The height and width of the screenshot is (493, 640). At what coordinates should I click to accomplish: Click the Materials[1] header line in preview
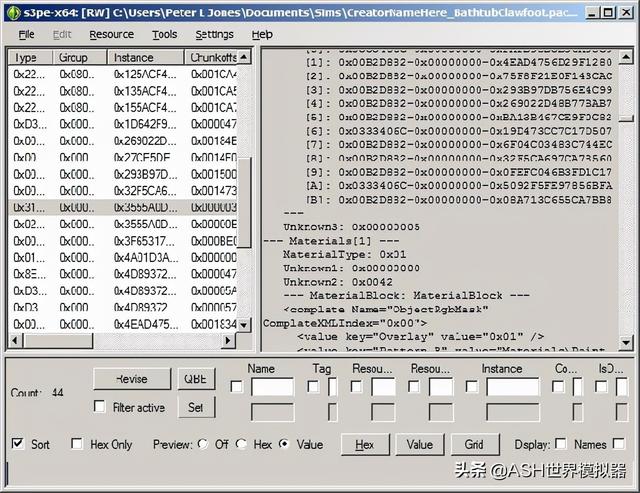coord(331,241)
